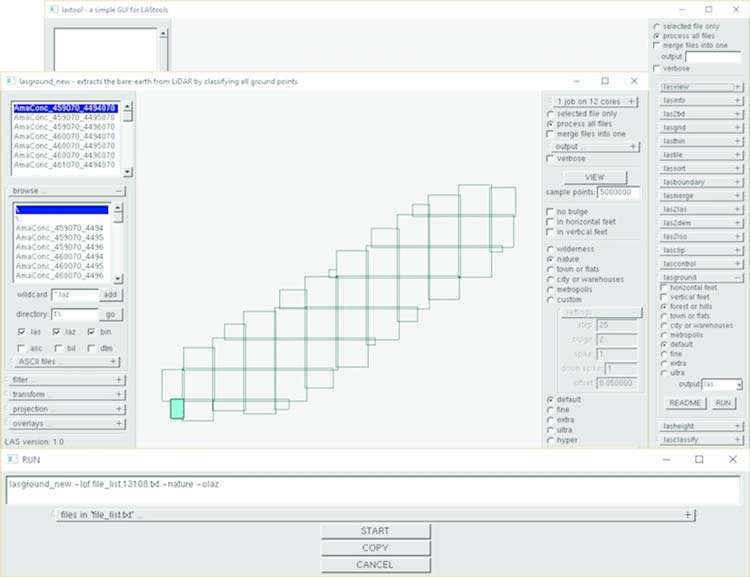Expand the overlays section
The image size is (750, 577).
click(119, 424)
